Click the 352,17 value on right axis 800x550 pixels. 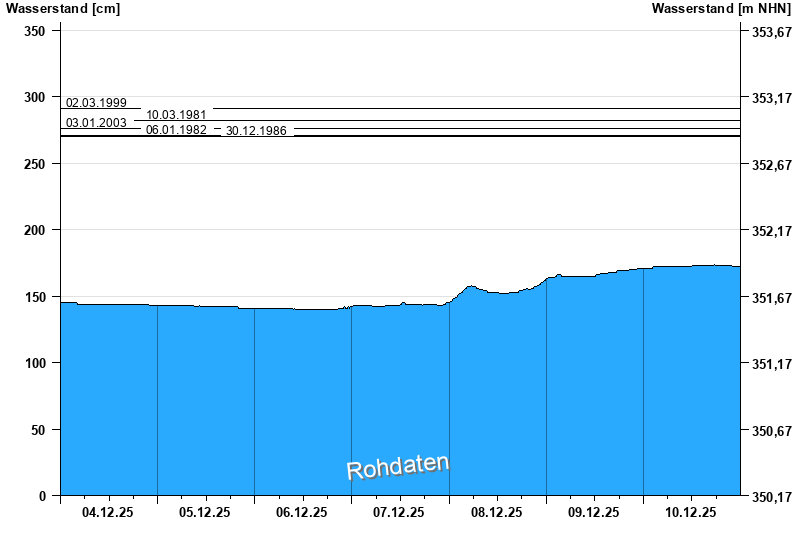point(772,231)
